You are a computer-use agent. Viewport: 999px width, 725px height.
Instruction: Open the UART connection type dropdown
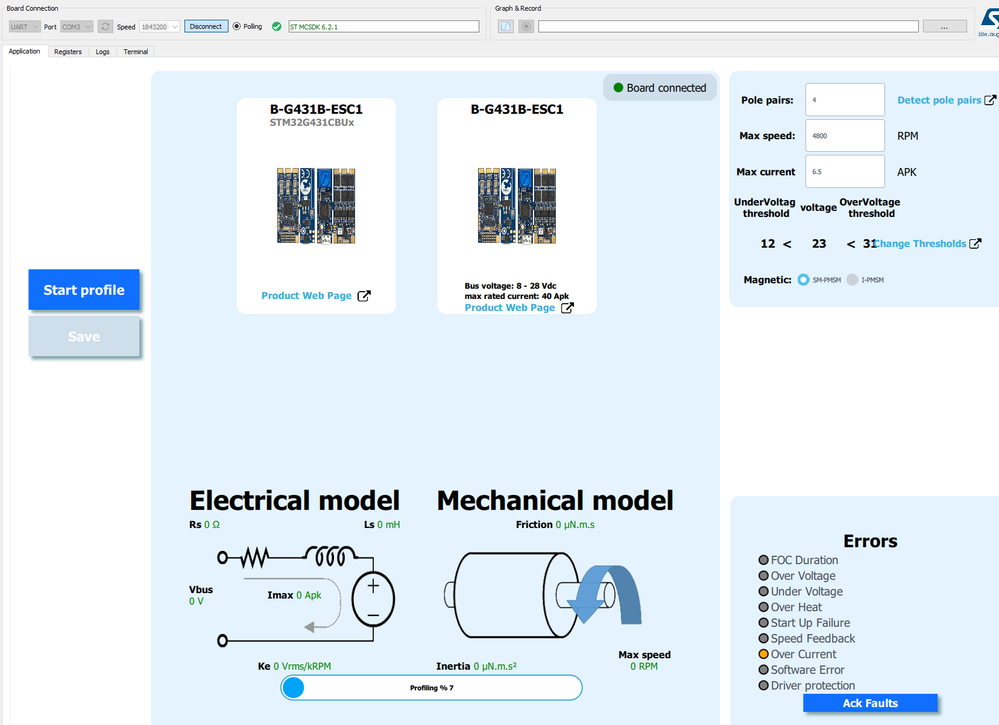tap(24, 27)
